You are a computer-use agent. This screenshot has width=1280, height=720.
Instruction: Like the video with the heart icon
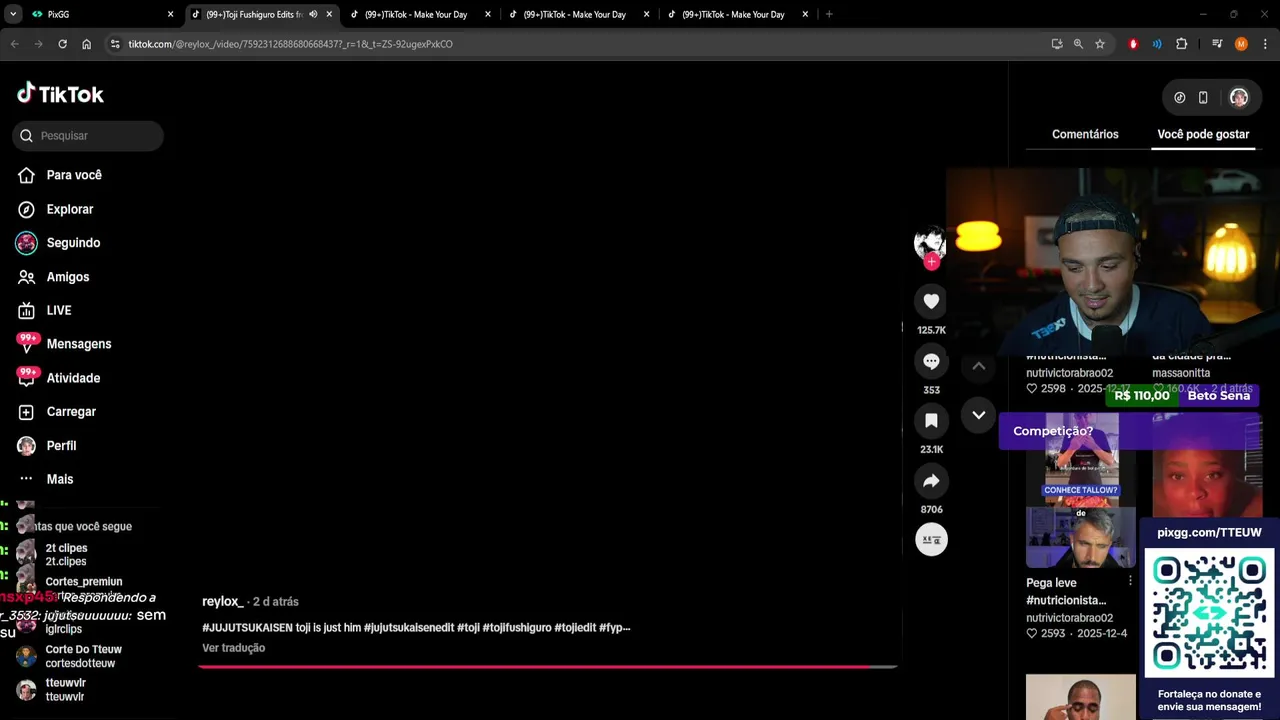point(931,301)
